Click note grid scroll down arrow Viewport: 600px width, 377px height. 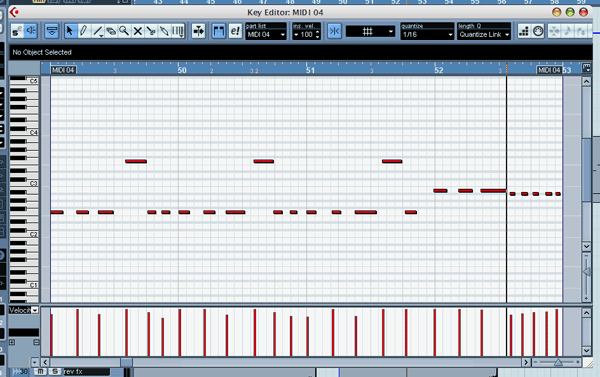[x=586, y=246]
